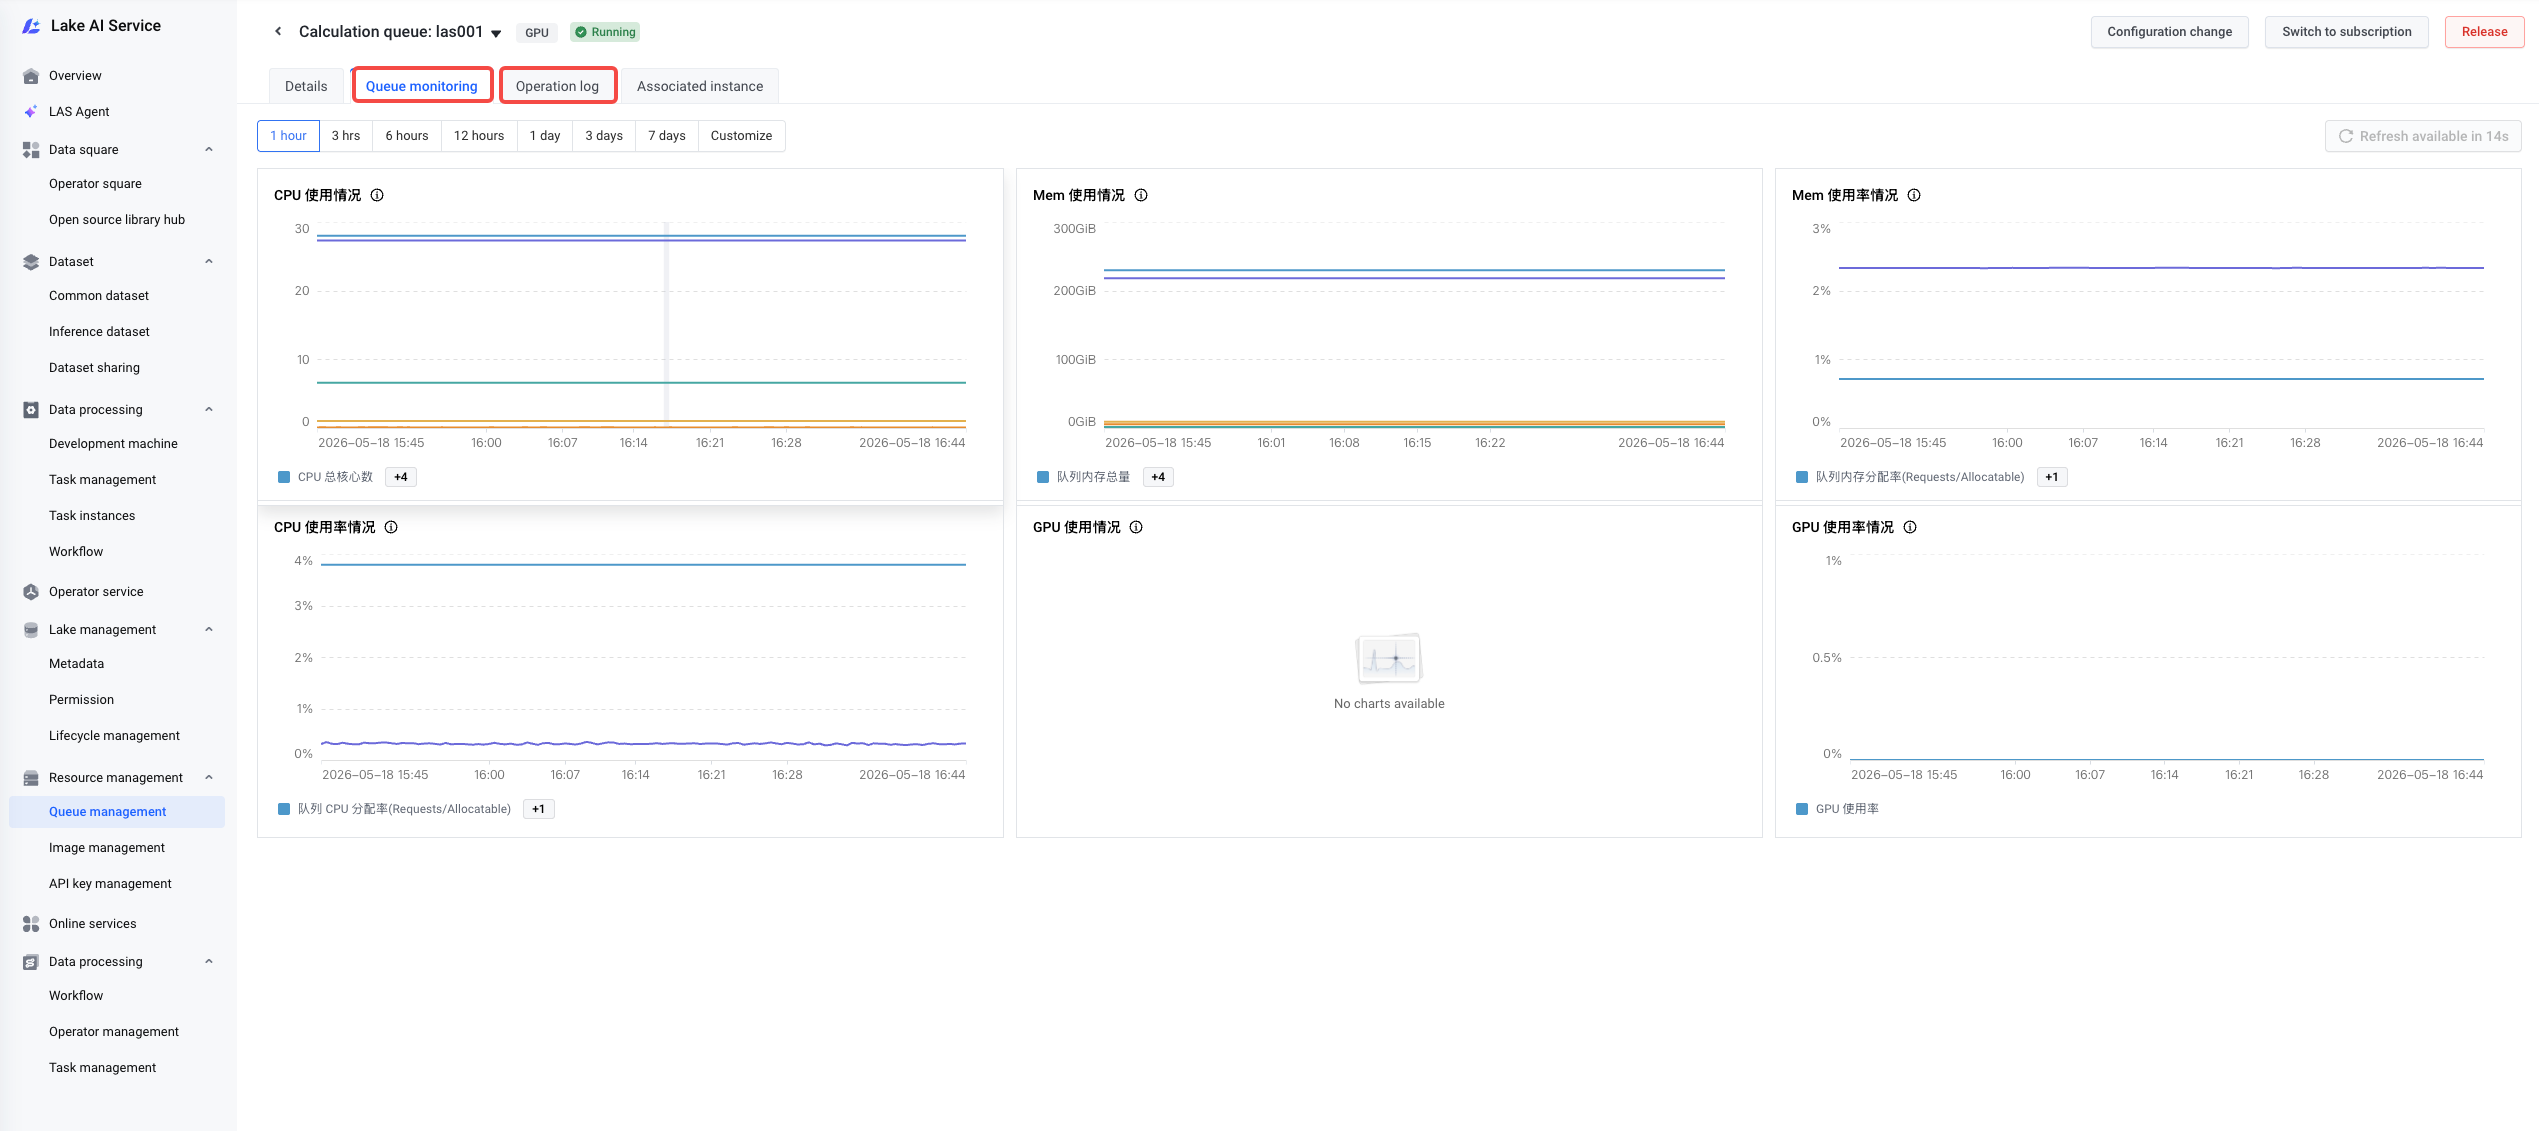Click the Lake management database icon

point(31,630)
